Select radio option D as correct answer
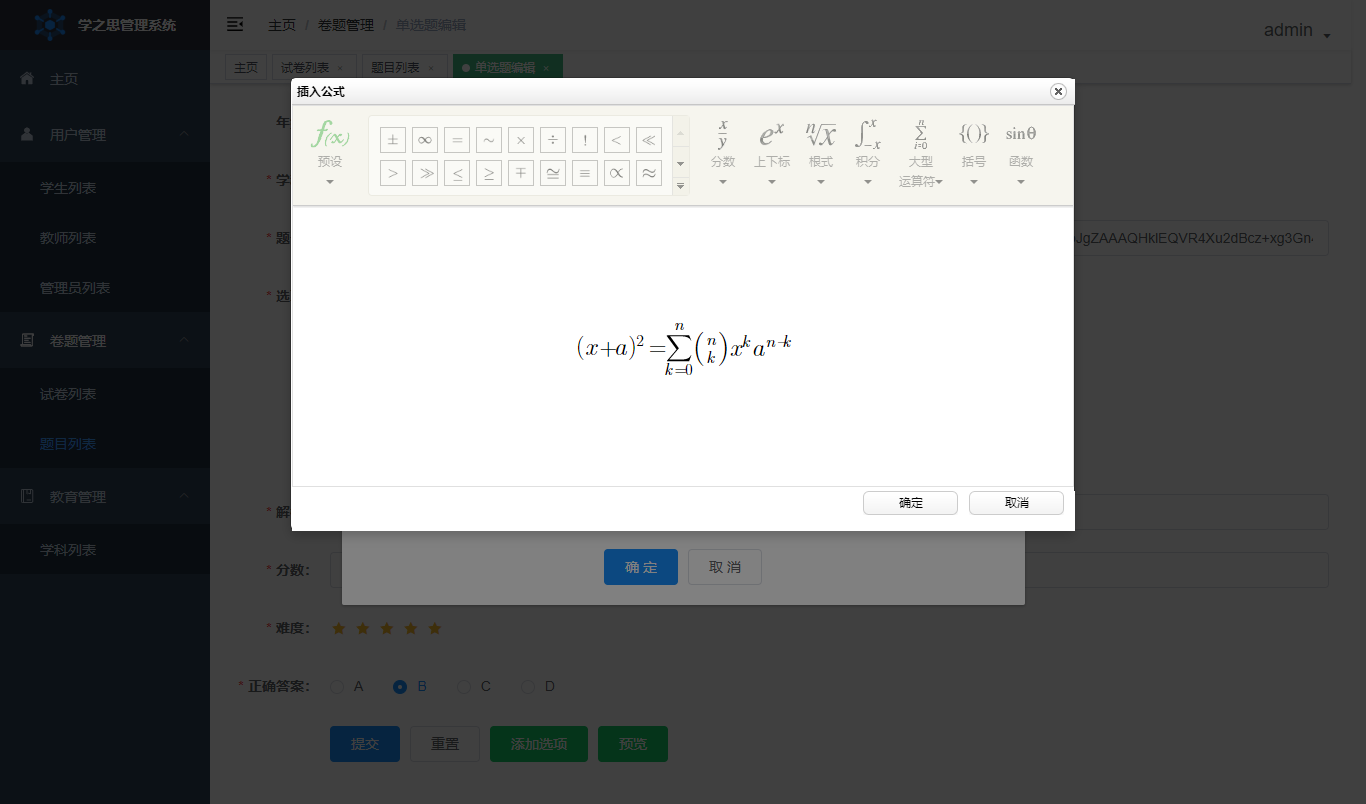The height and width of the screenshot is (804, 1366). [528, 687]
